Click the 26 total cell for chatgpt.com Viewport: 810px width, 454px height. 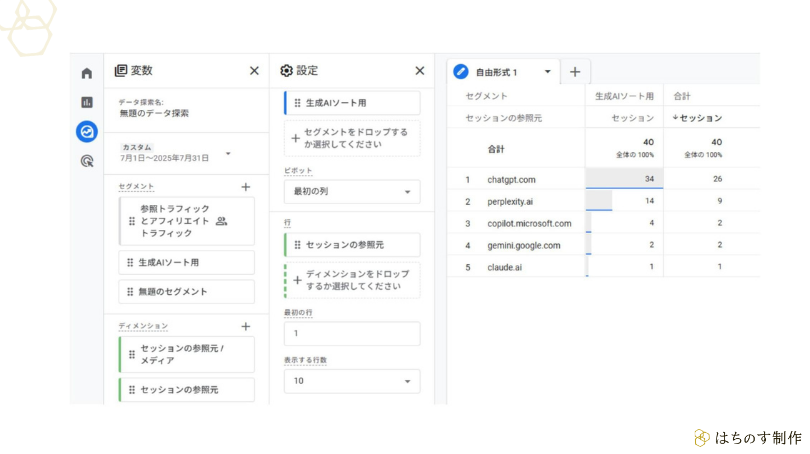pos(718,179)
